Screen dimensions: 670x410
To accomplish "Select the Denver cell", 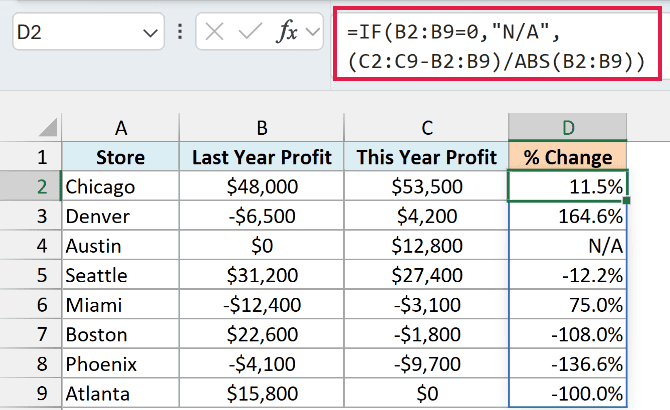I will 120,216.
